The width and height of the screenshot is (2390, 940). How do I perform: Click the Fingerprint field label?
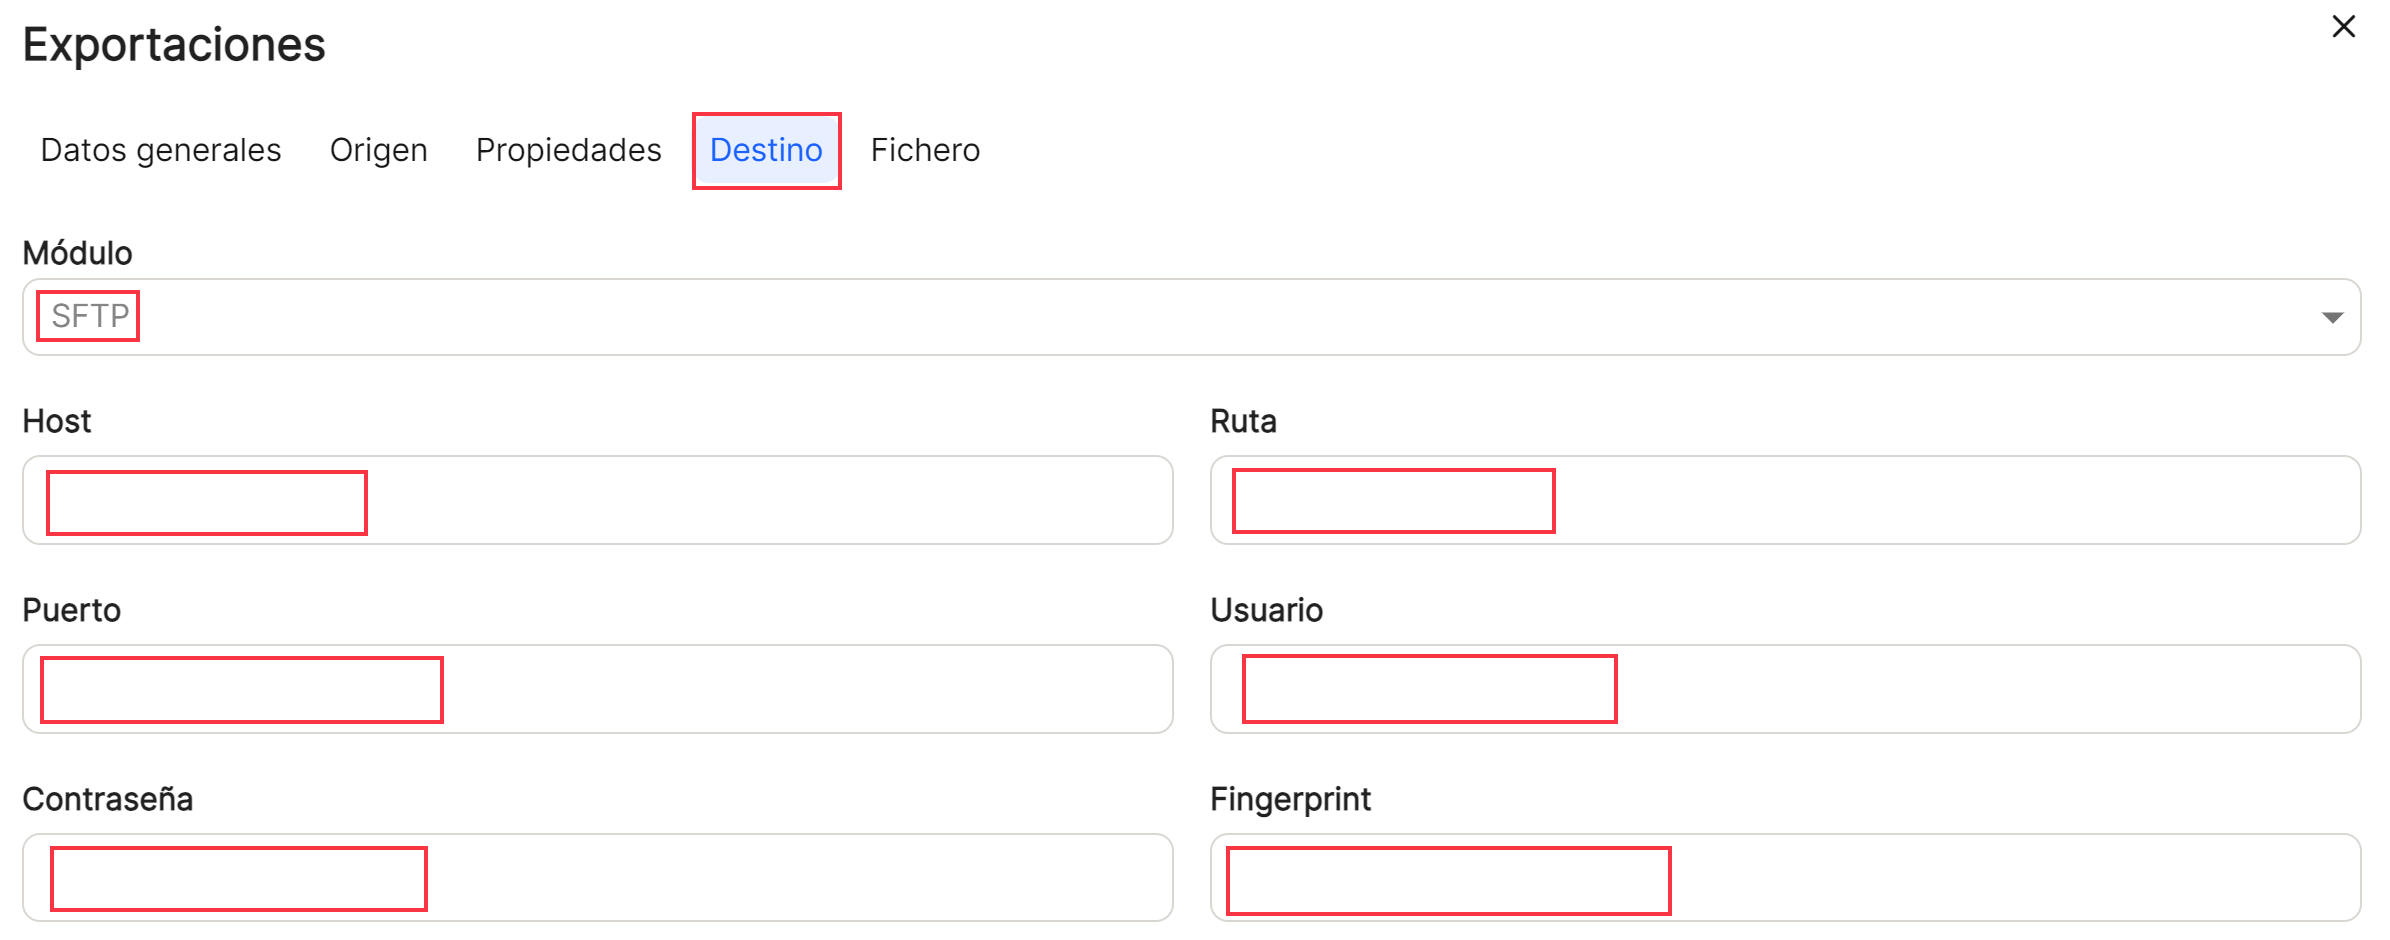click(x=1290, y=799)
